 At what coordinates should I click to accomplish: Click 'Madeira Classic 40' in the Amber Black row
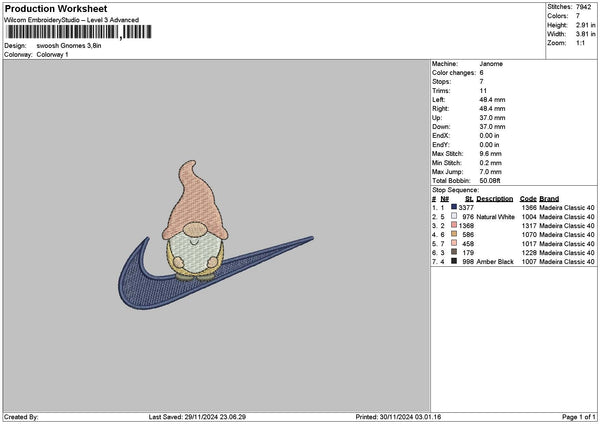[x=567, y=262]
